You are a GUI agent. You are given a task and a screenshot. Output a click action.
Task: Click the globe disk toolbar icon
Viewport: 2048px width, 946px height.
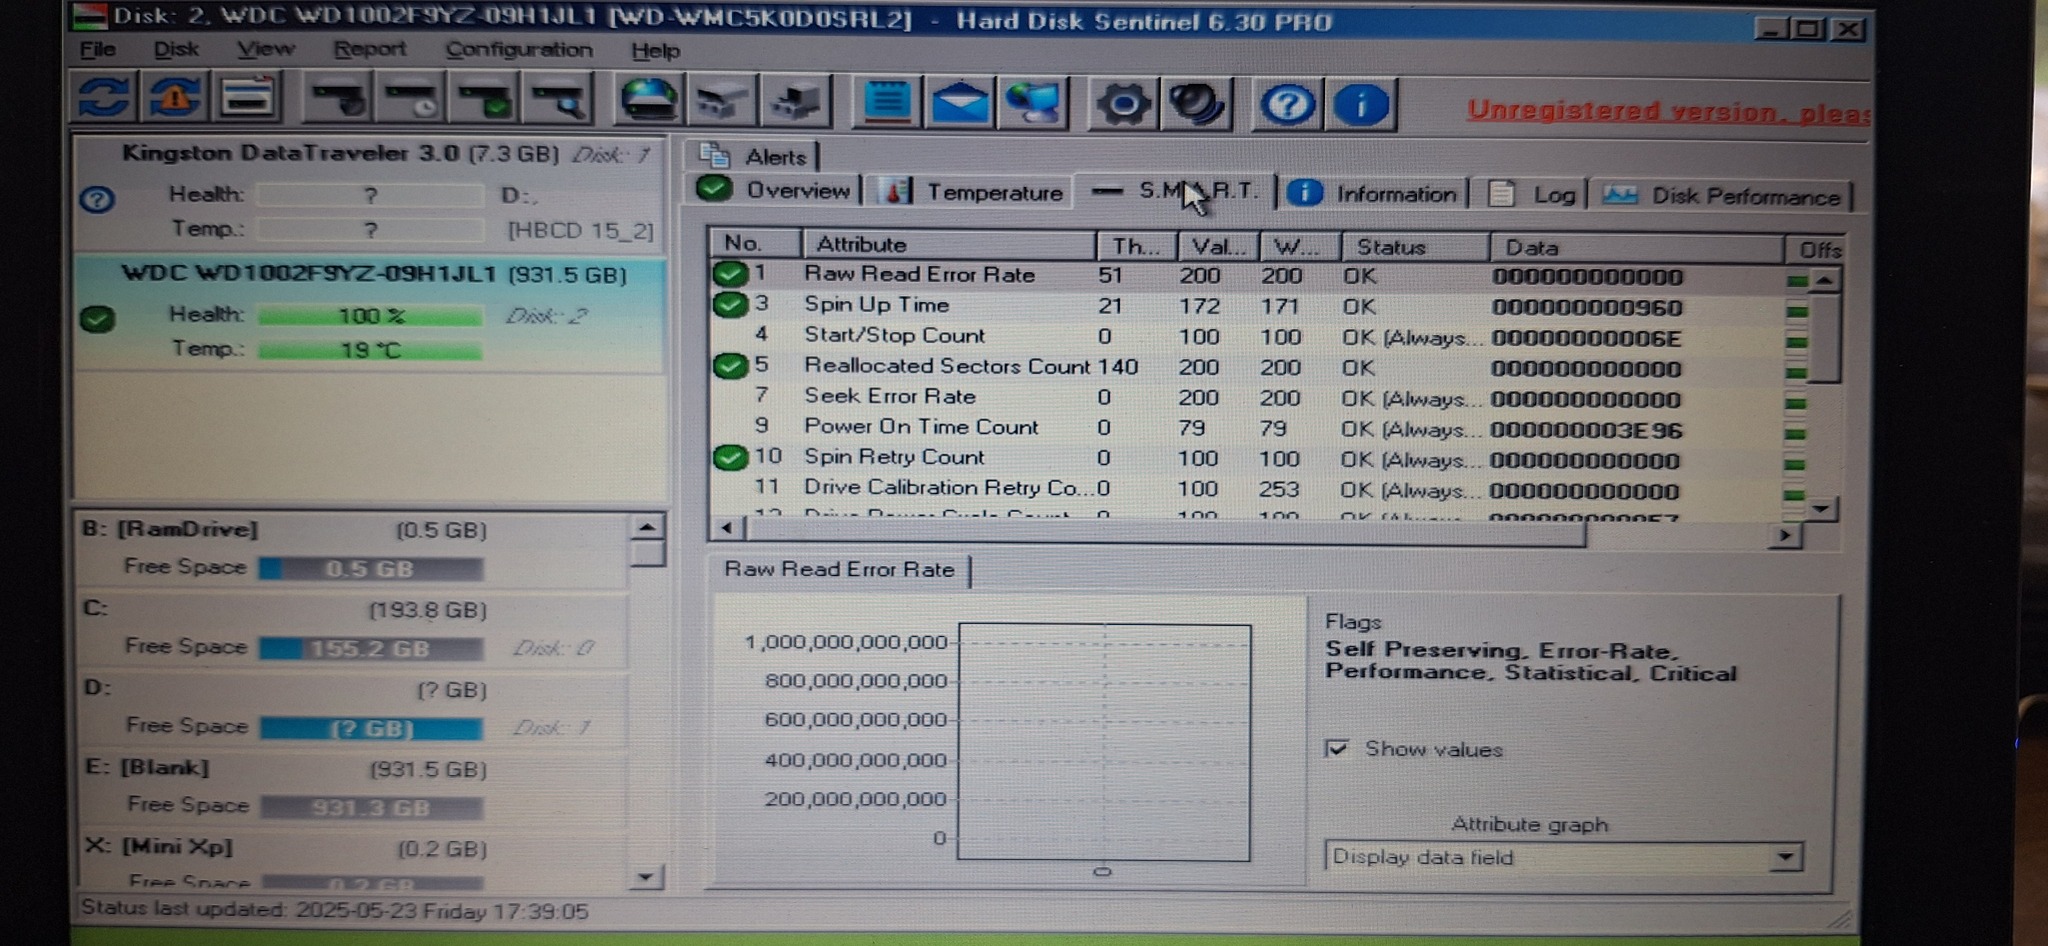(648, 101)
